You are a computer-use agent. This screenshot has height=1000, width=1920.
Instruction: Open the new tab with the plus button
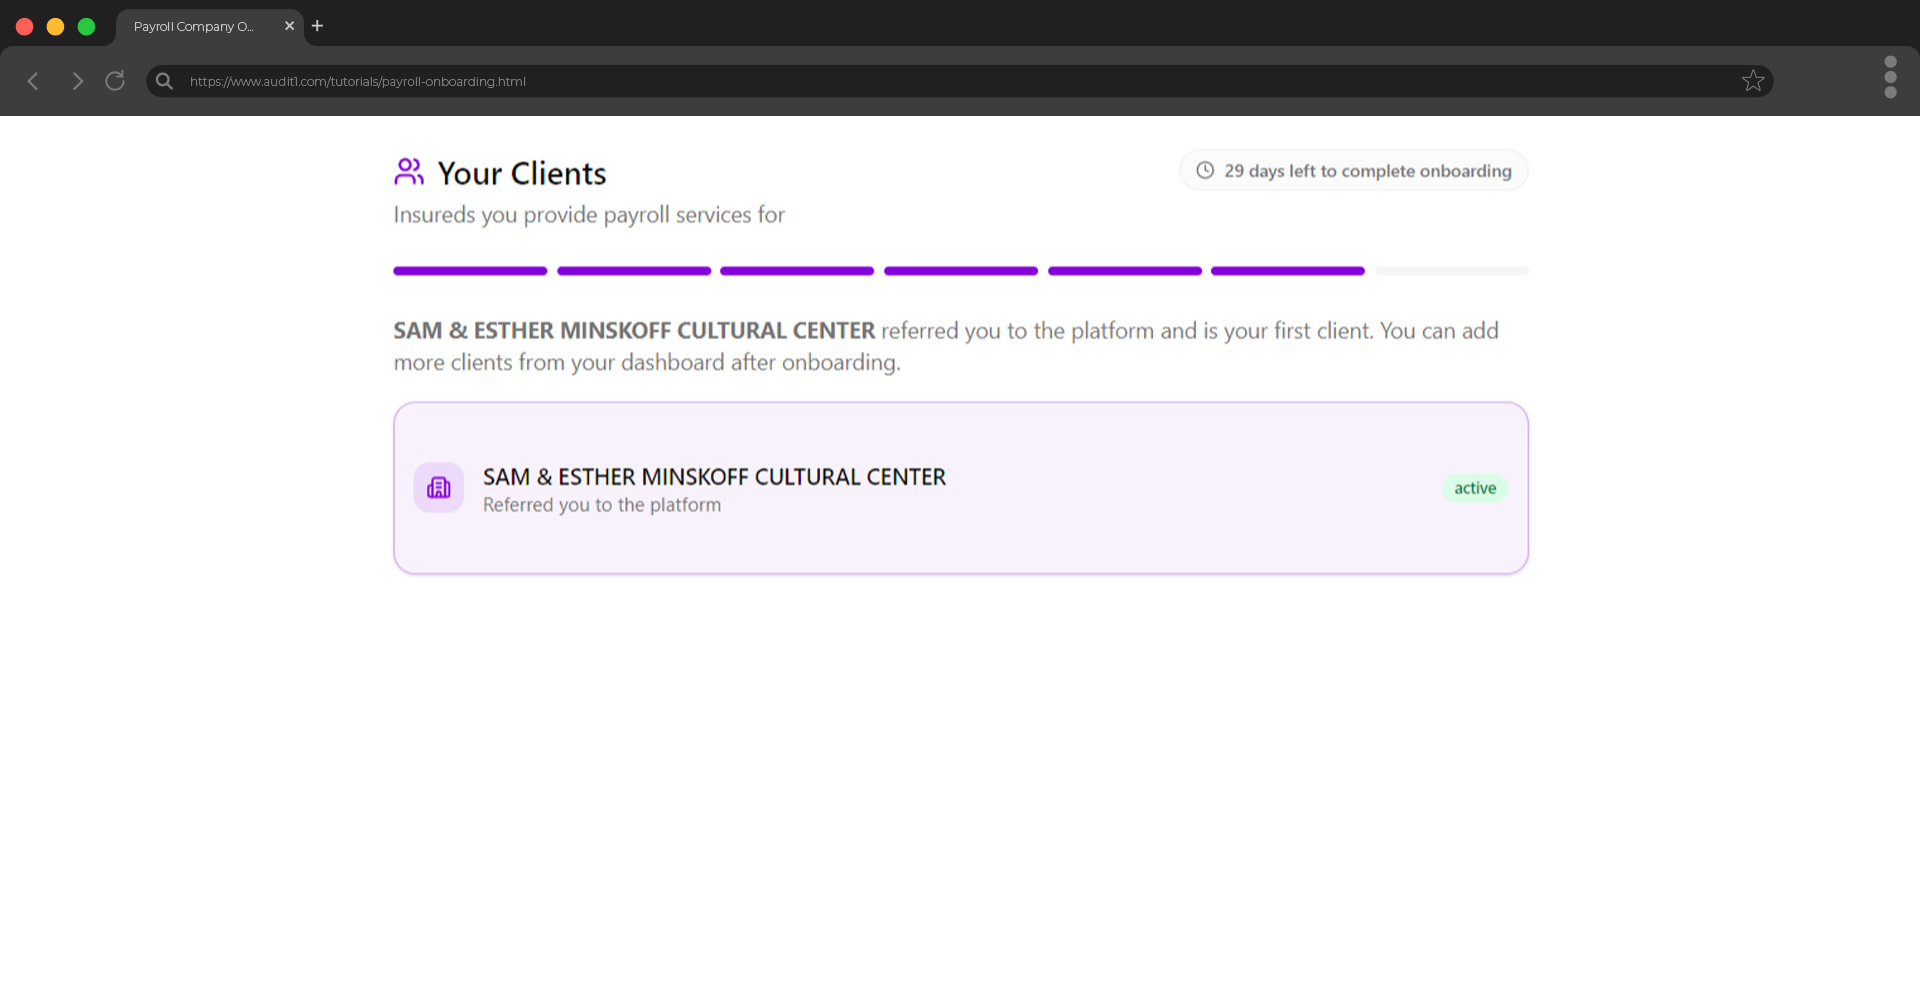click(x=317, y=26)
